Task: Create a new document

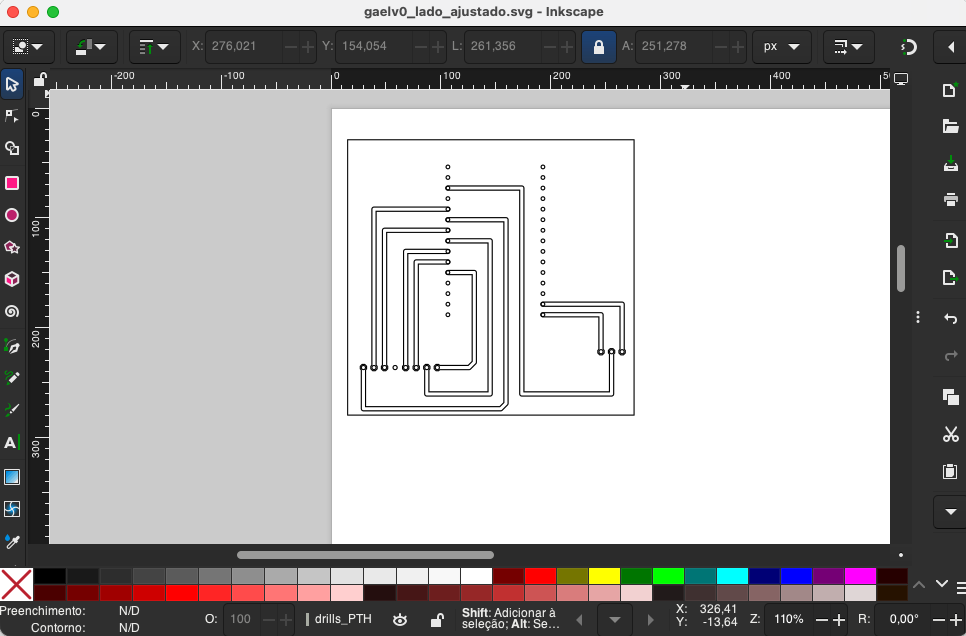Action: [950, 90]
